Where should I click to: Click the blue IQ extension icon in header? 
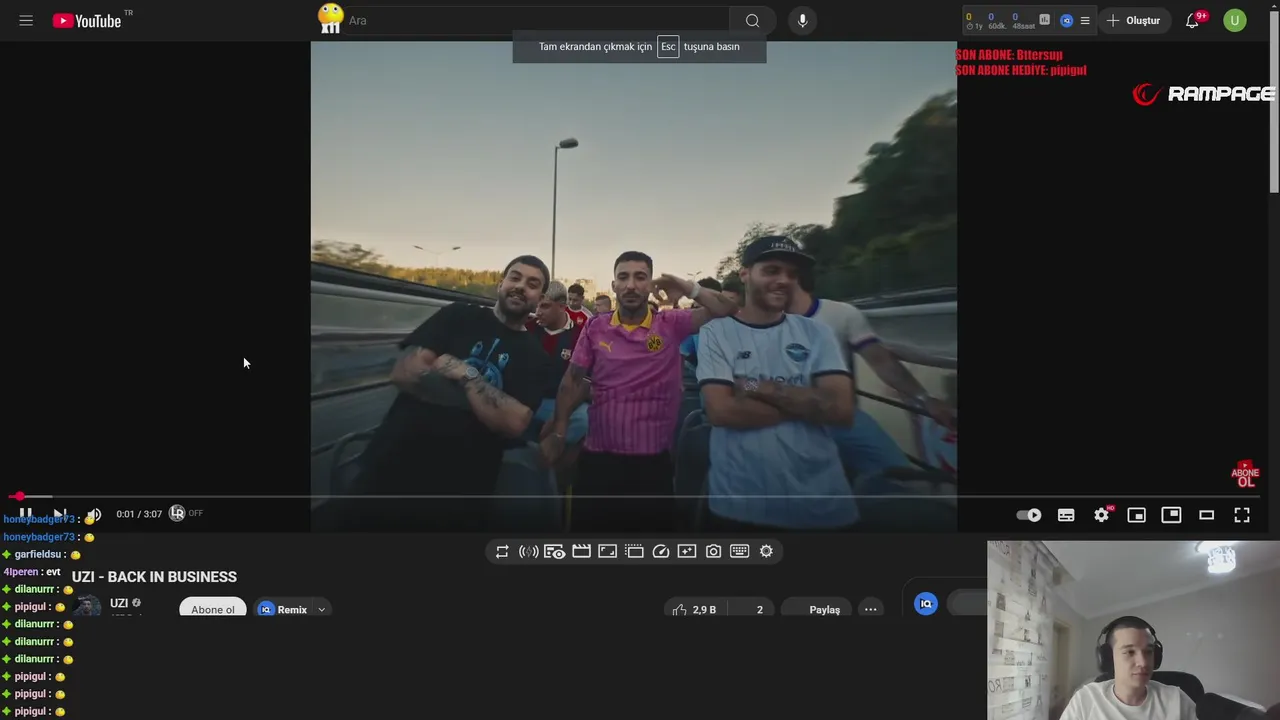(x=1066, y=20)
